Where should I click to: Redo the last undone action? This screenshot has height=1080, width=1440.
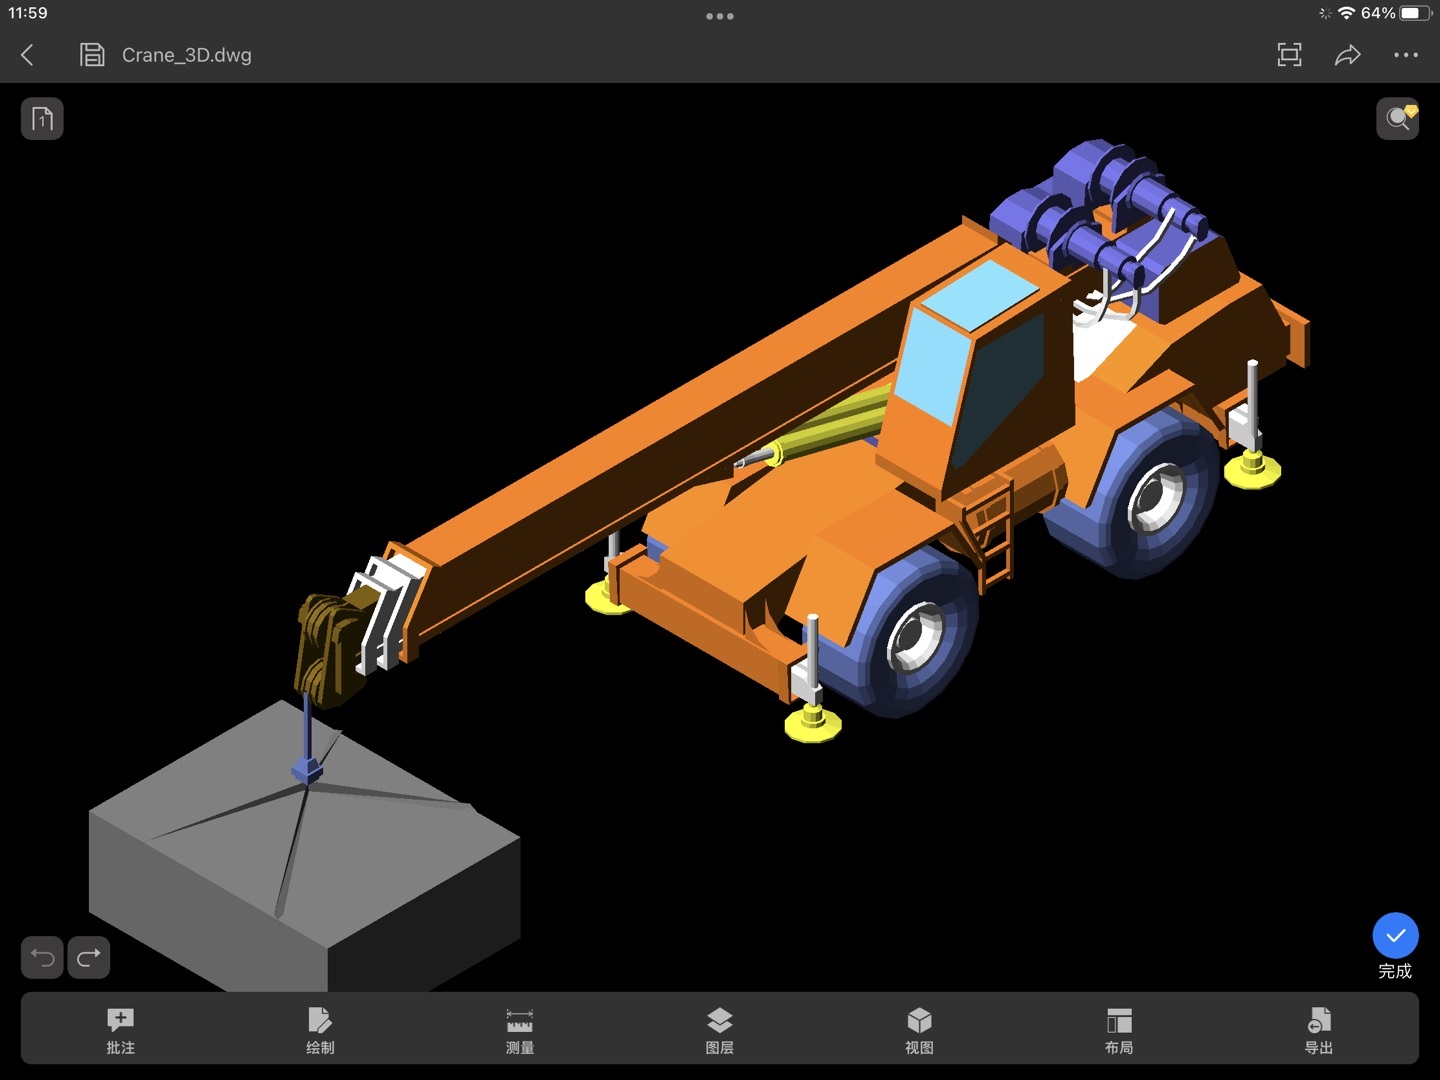[89, 958]
